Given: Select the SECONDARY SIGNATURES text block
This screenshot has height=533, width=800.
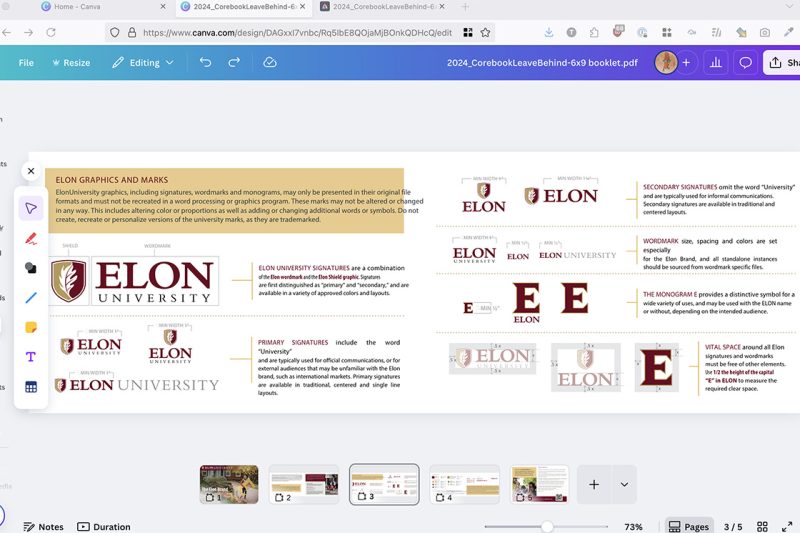Looking at the screenshot, I should (719, 199).
